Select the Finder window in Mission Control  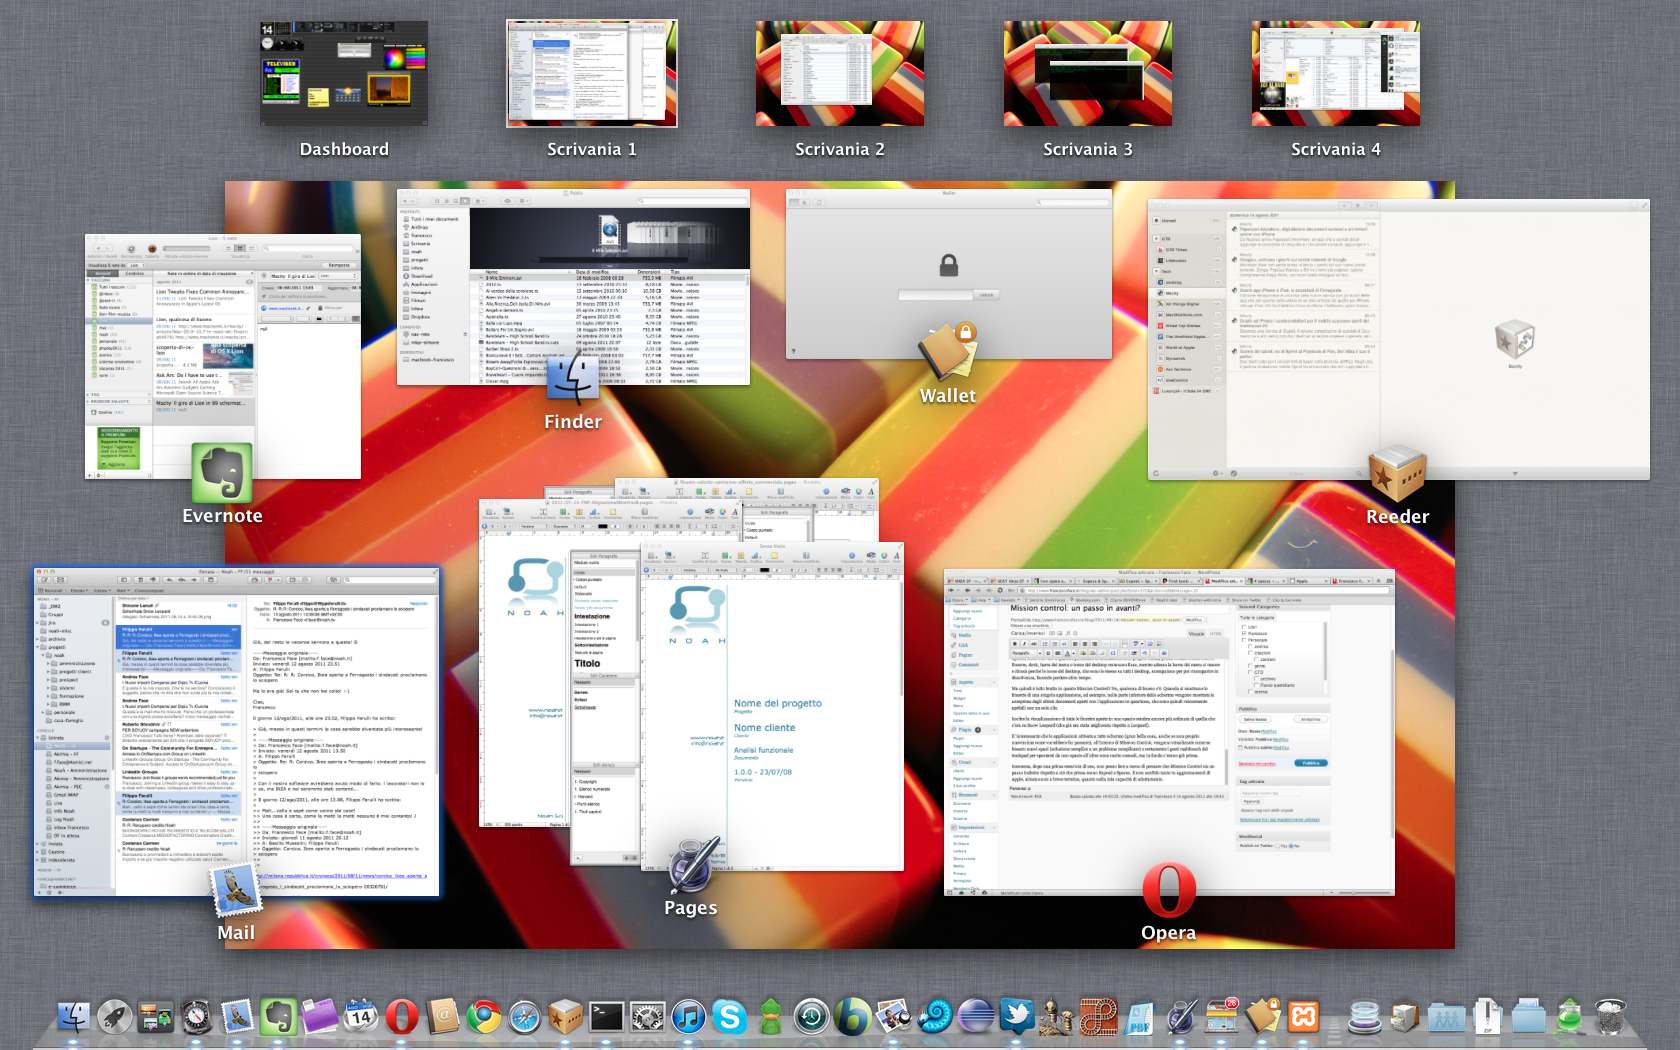[x=573, y=287]
